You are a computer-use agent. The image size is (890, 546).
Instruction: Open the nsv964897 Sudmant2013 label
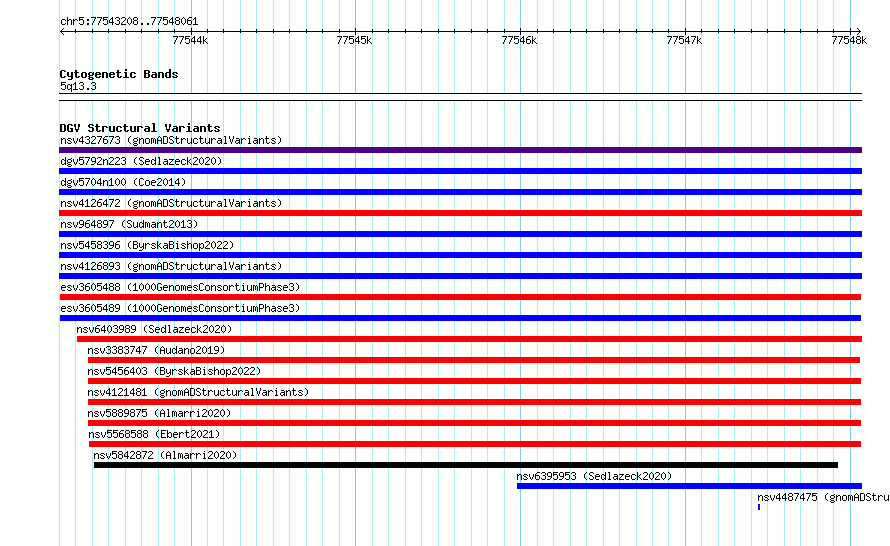point(129,224)
